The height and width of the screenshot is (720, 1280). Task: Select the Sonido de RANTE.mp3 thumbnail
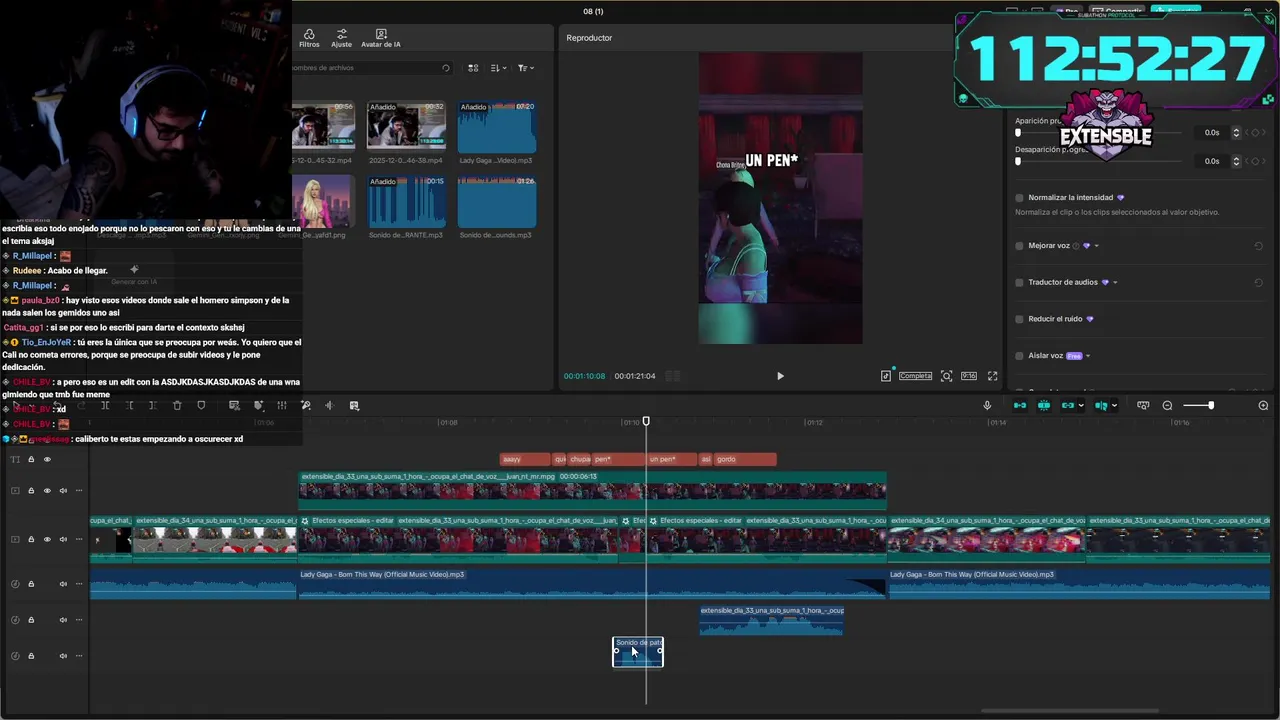[x=406, y=201]
